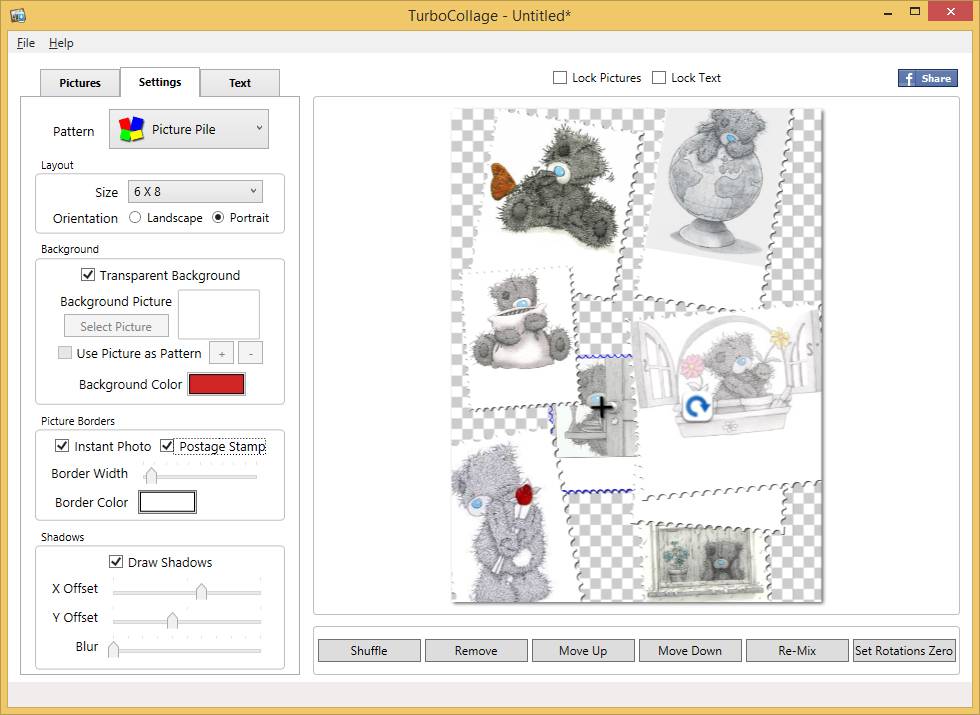
Task: Open the Help menu
Action: tap(61, 42)
